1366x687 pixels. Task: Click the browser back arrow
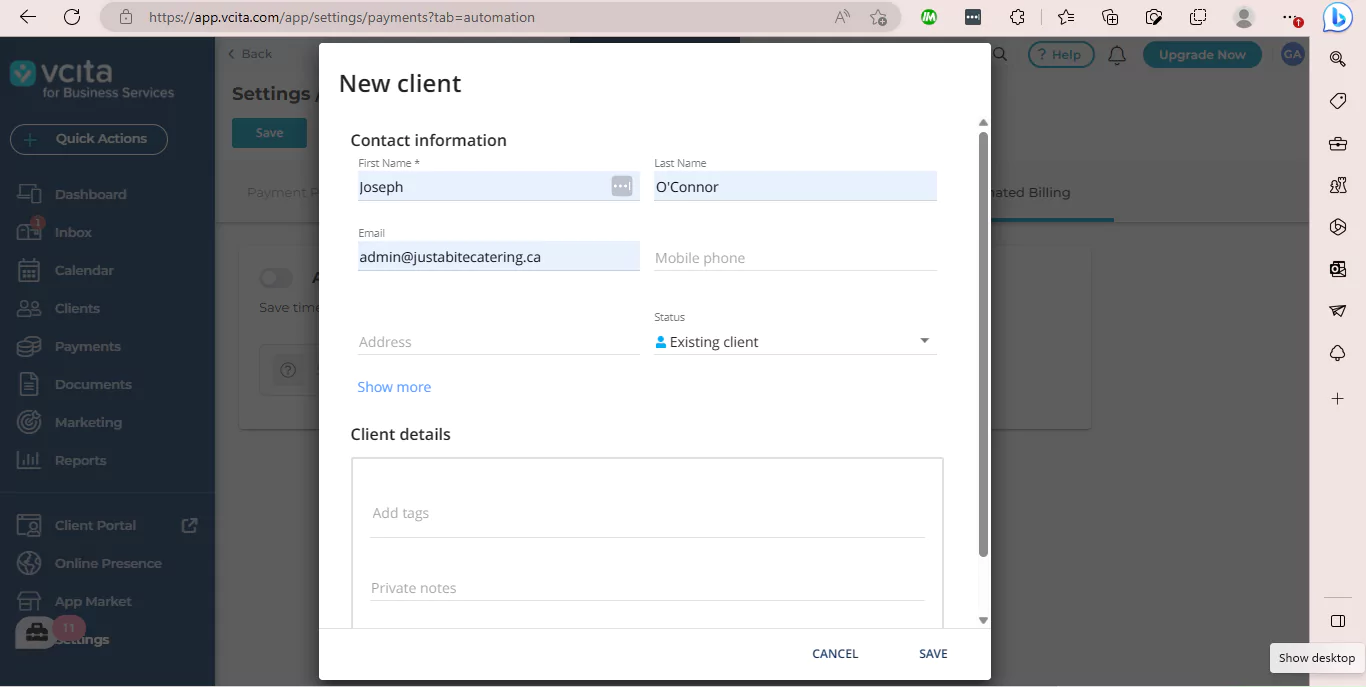tap(28, 17)
